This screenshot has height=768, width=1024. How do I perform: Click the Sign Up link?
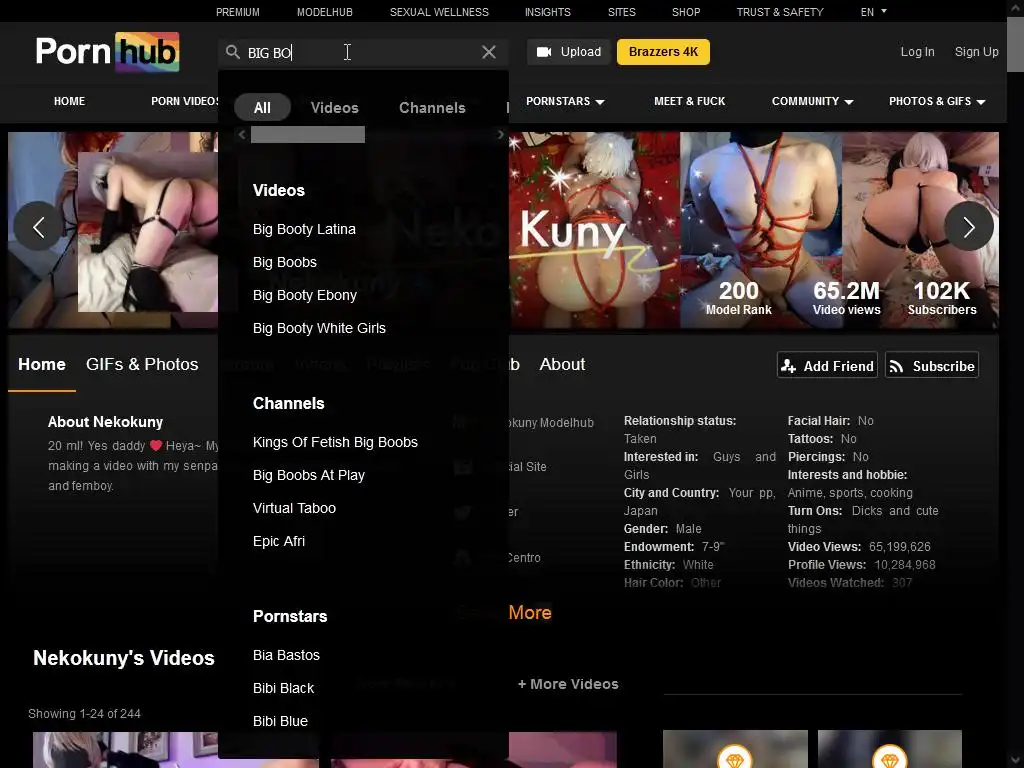976,52
